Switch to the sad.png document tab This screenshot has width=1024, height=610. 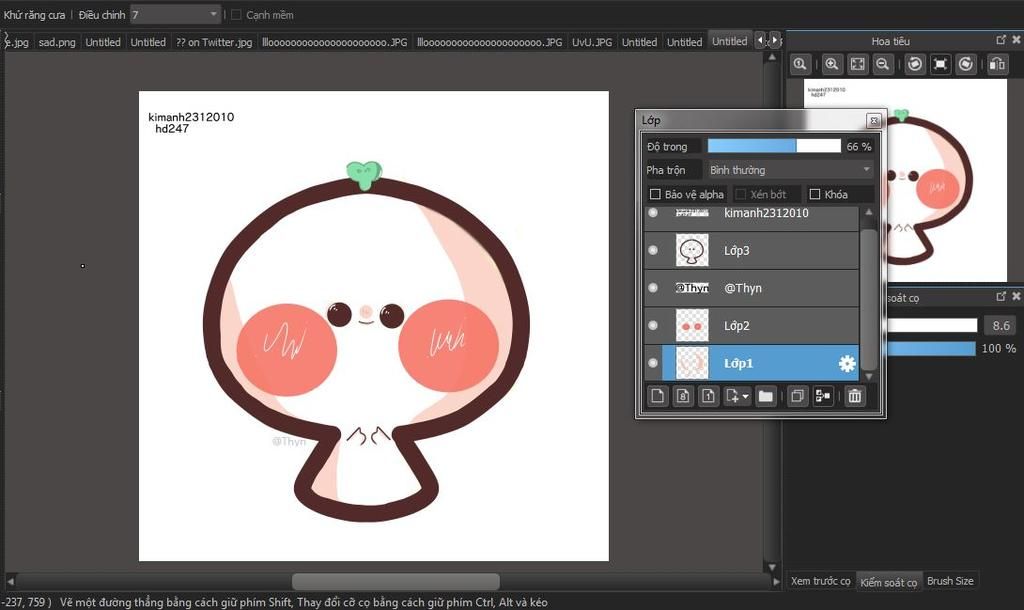(x=57, y=42)
